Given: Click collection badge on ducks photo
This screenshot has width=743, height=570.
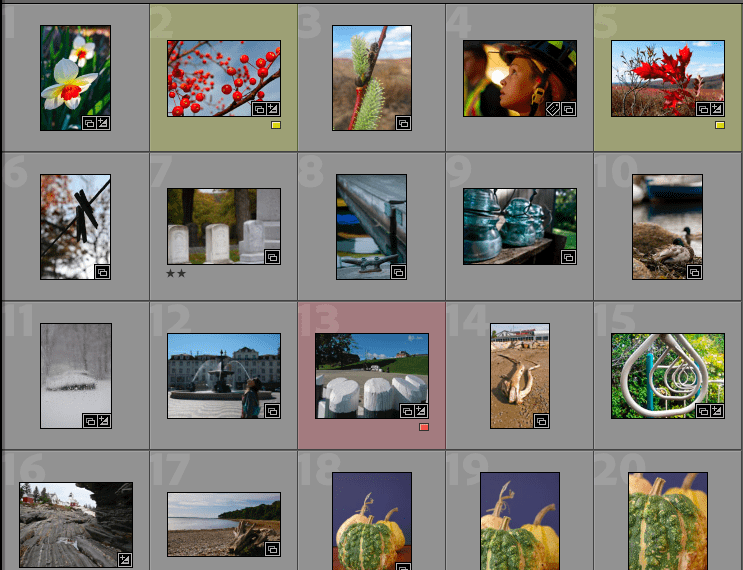Looking at the screenshot, I should pyautogui.click(x=694, y=272).
